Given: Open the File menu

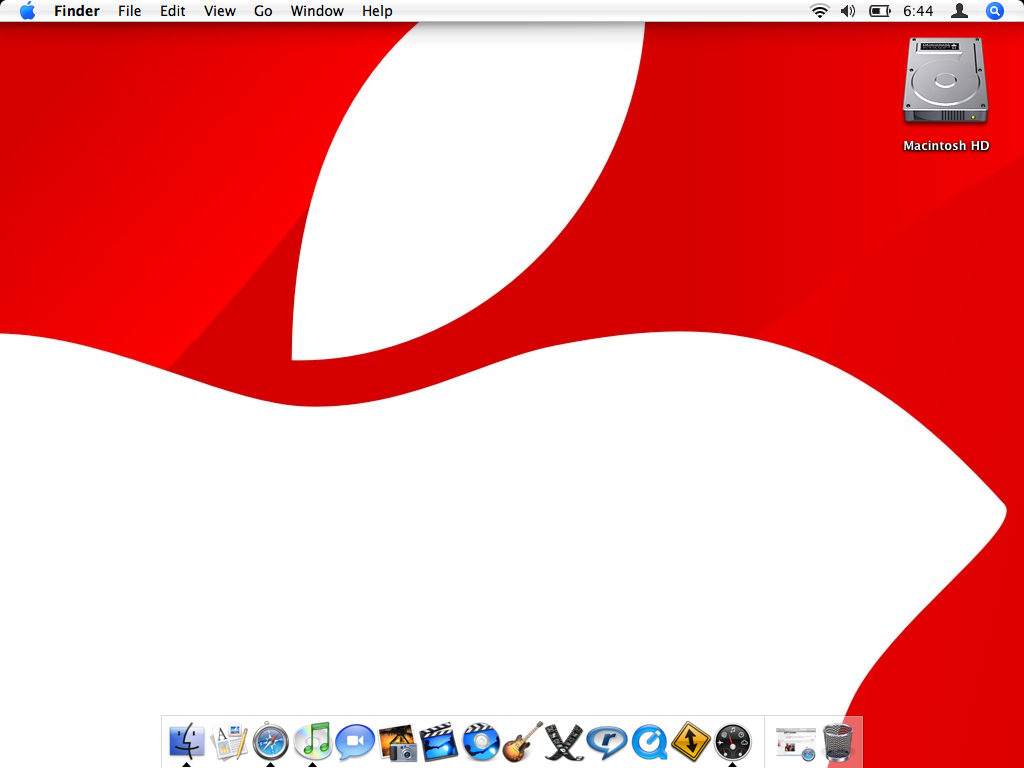Looking at the screenshot, I should [x=129, y=11].
